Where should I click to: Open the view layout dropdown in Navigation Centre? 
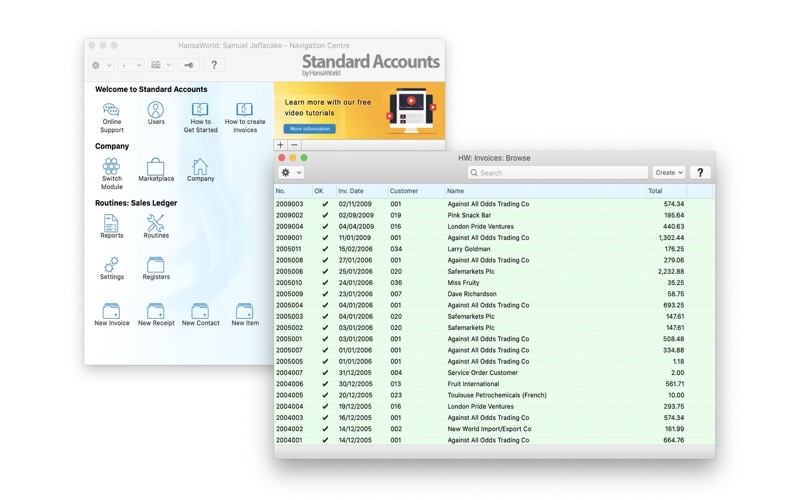click(x=161, y=65)
